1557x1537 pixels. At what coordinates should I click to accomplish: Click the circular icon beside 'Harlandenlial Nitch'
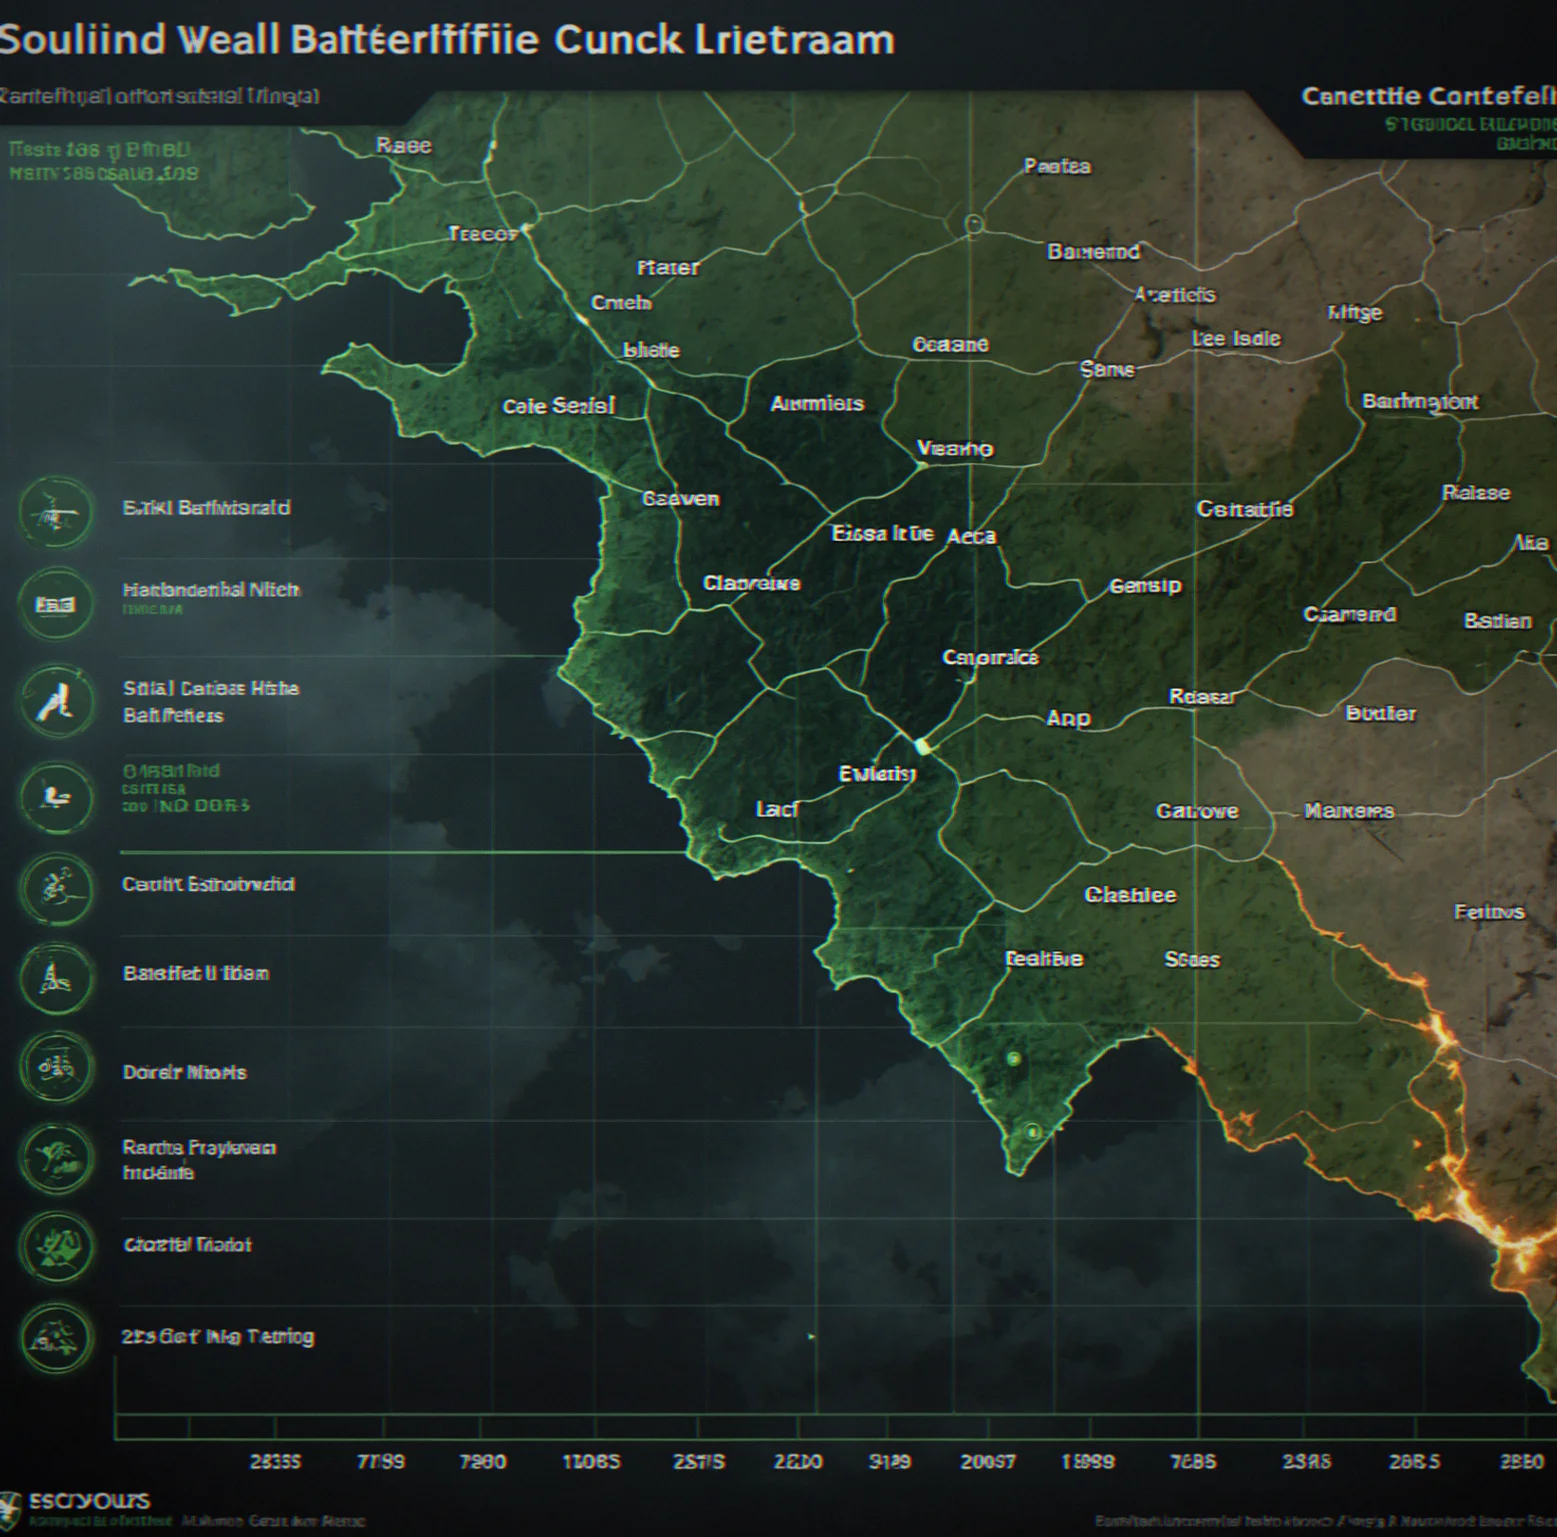click(x=55, y=603)
